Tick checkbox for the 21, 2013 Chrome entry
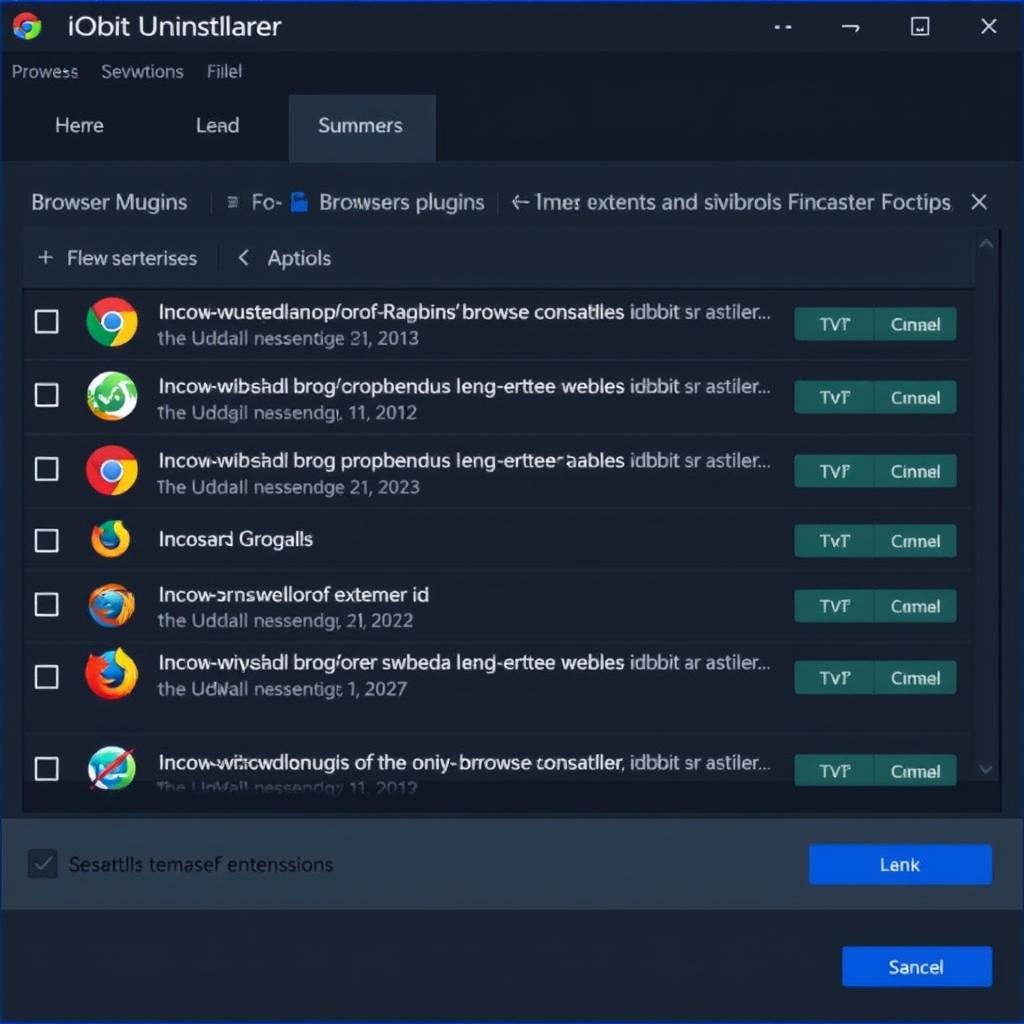This screenshot has height=1024, width=1024. (46, 321)
